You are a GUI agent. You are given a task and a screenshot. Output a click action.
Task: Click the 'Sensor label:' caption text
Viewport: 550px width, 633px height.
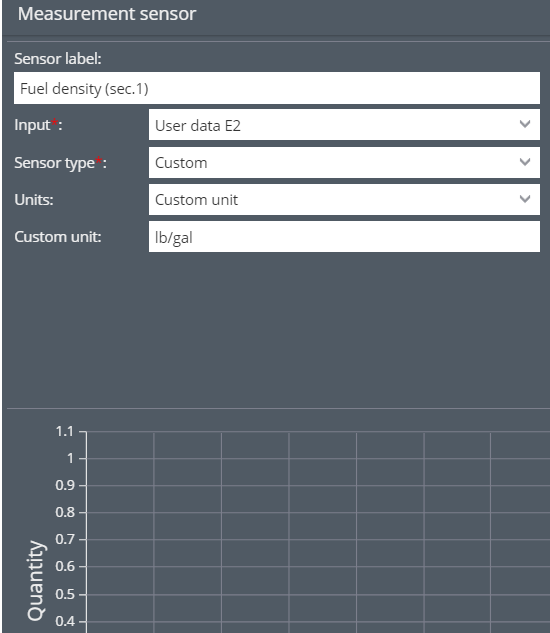click(x=58, y=59)
